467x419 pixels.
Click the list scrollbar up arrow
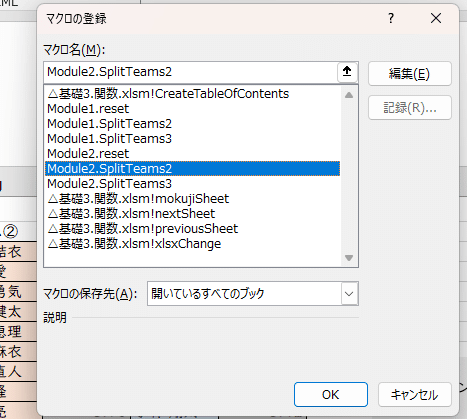tap(349, 95)
